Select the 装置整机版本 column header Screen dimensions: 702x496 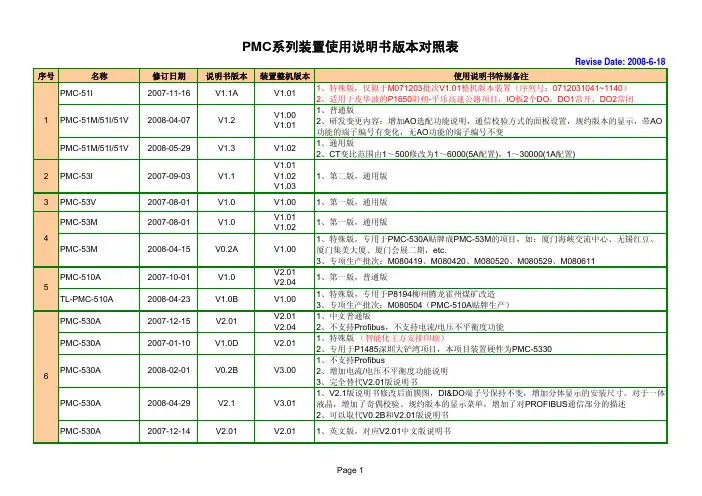point(285,76)
